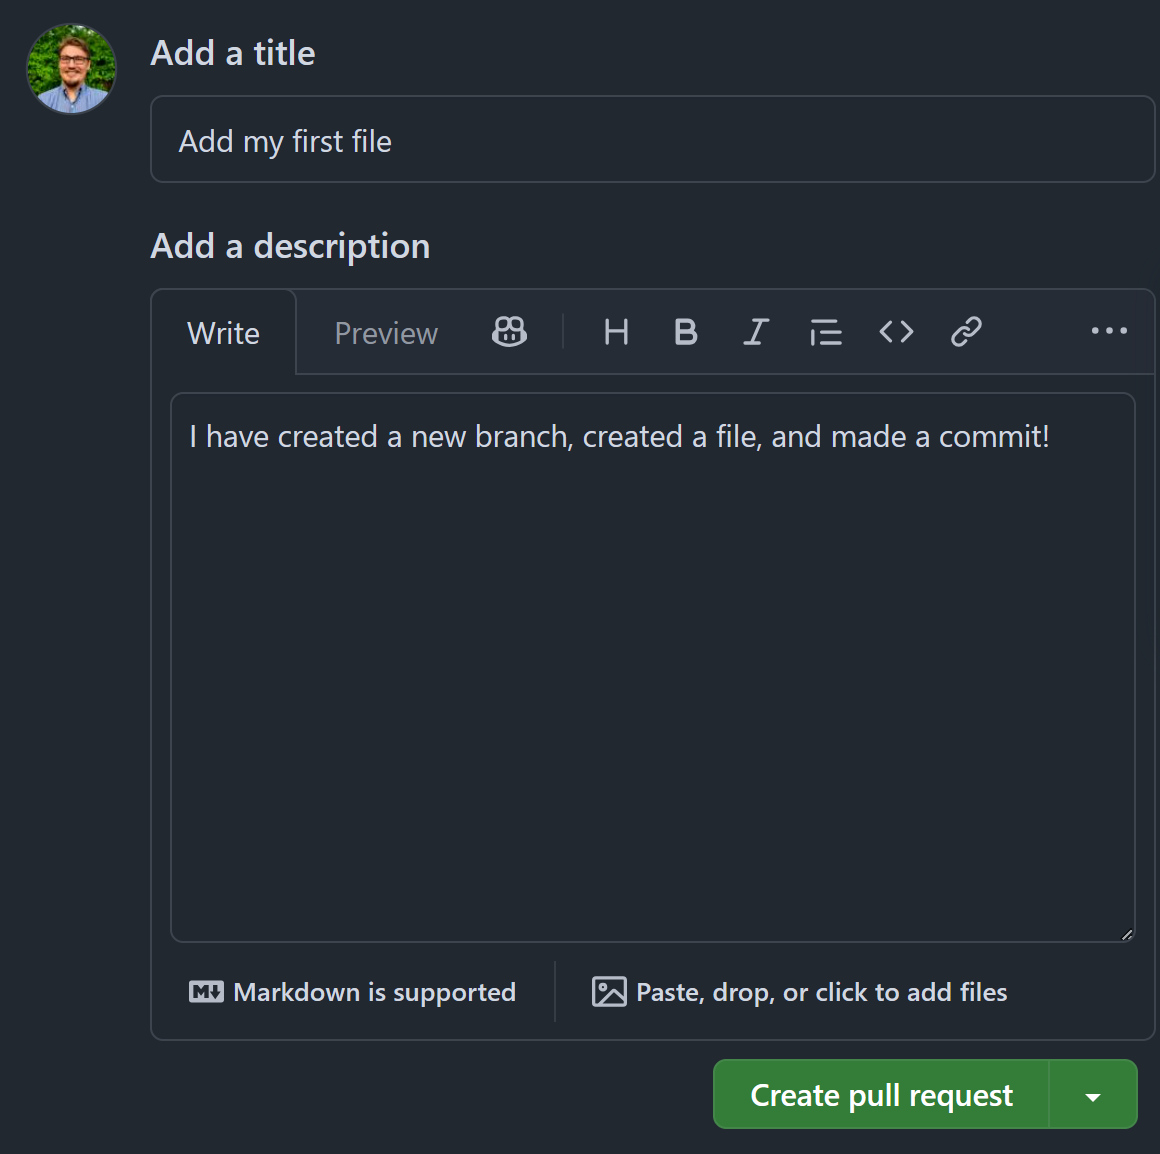Apply italic formatting with the I icon
The image size is (1160, 1154).
755,331
